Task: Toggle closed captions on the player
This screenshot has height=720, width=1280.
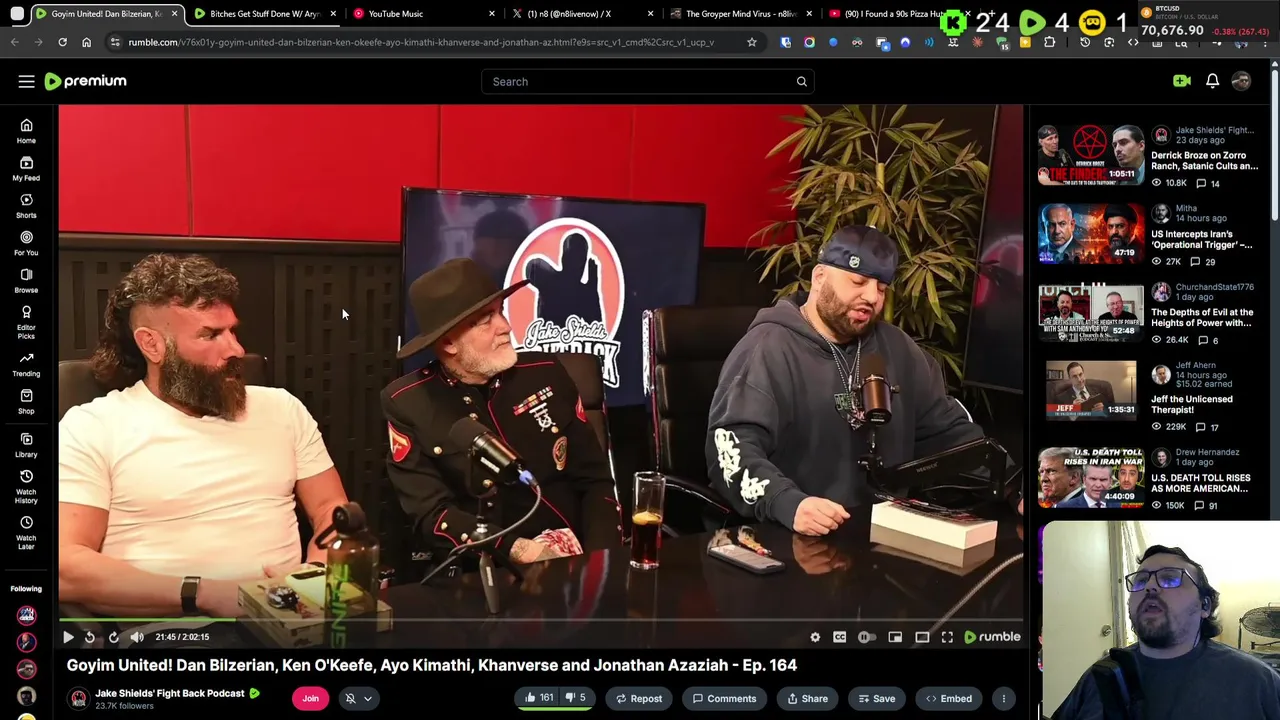Action: coord(839,637)
